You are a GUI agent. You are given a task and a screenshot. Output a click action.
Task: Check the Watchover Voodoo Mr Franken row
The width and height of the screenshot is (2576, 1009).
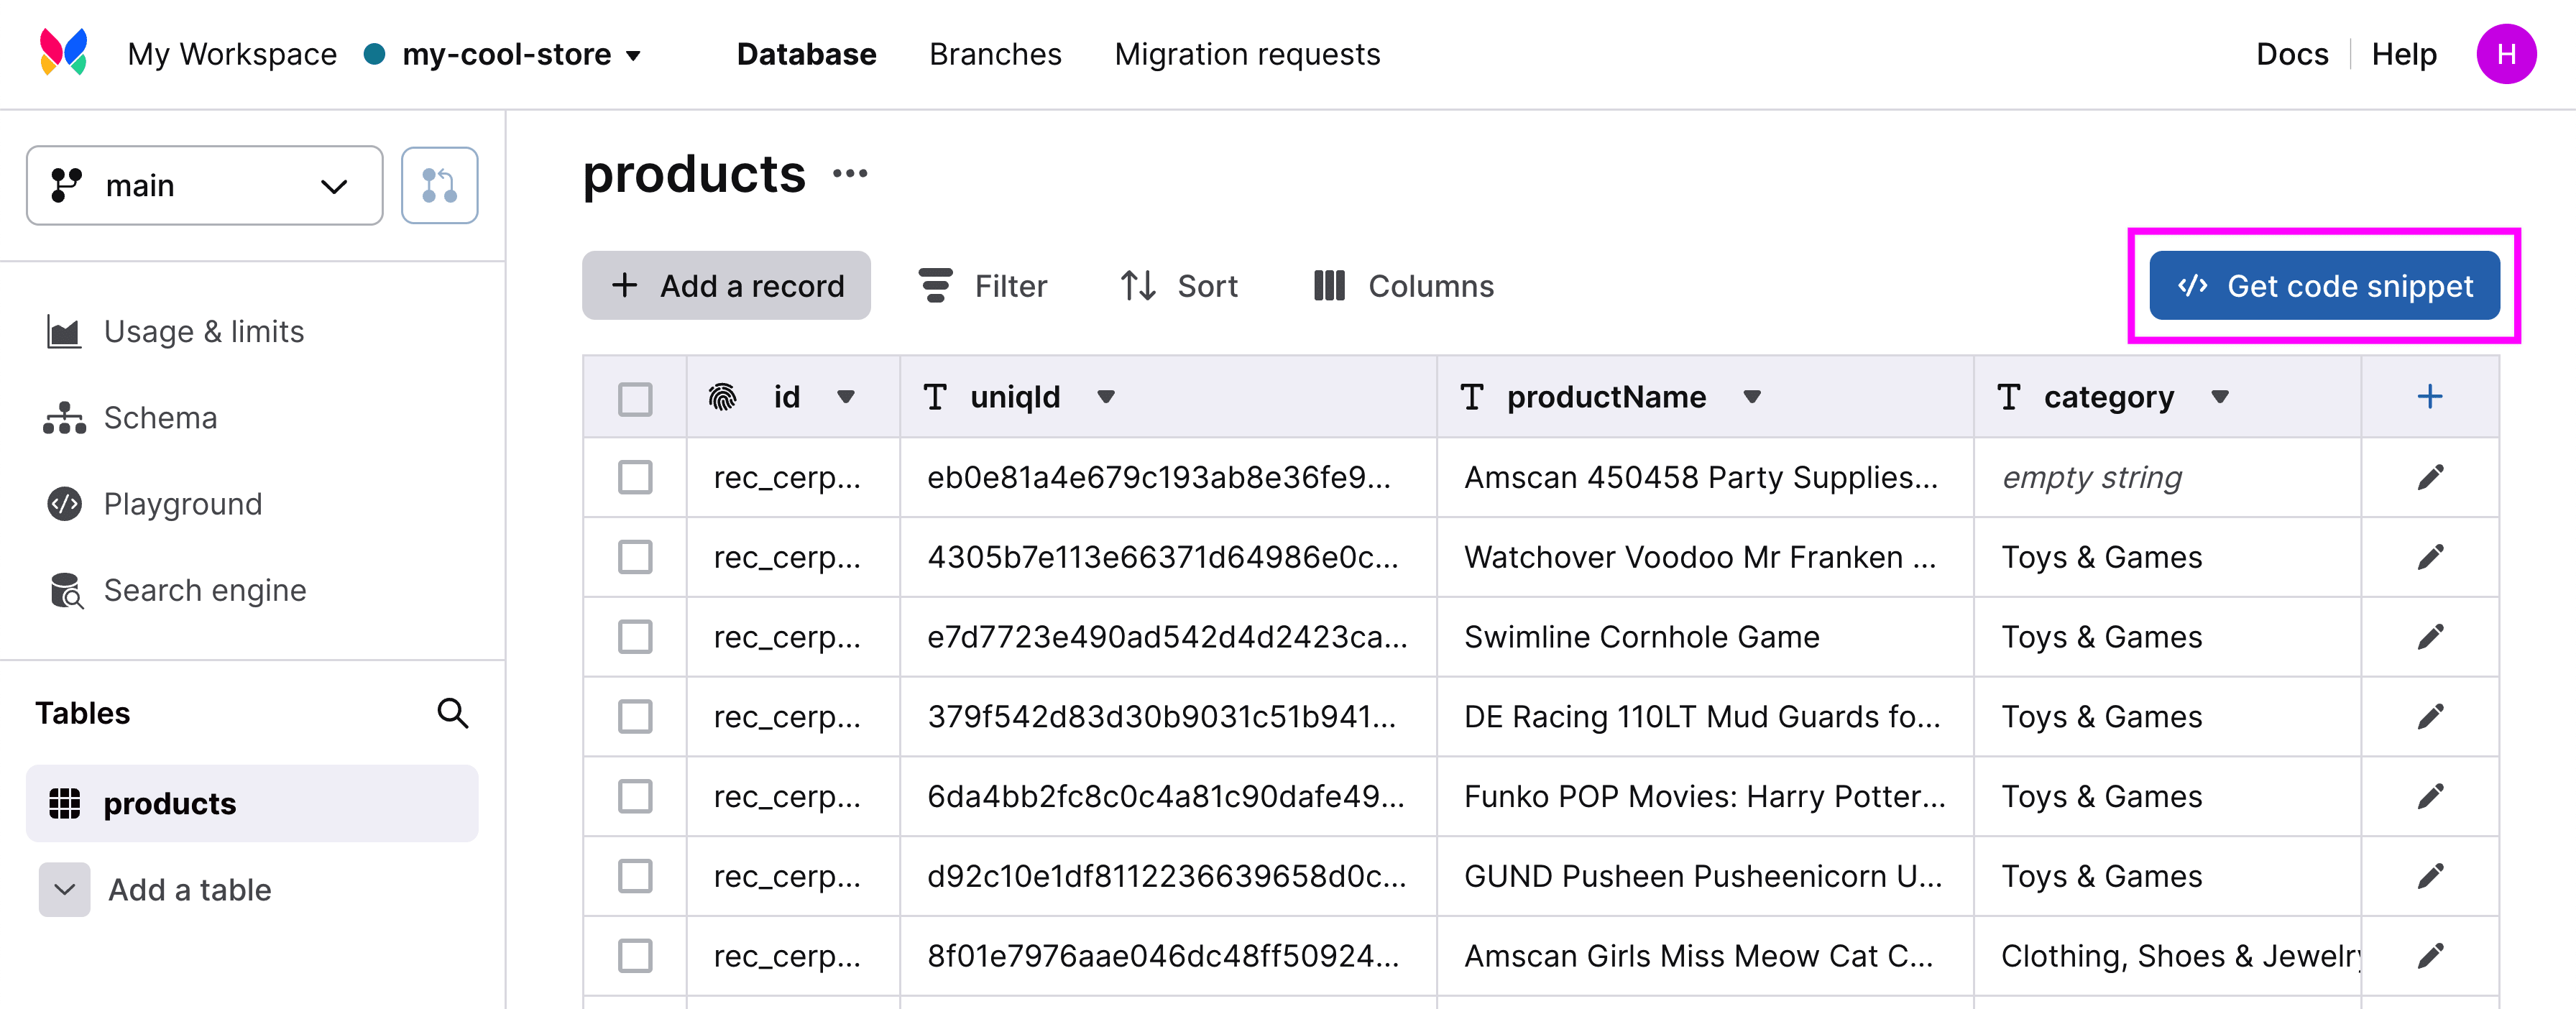point(635,557)
